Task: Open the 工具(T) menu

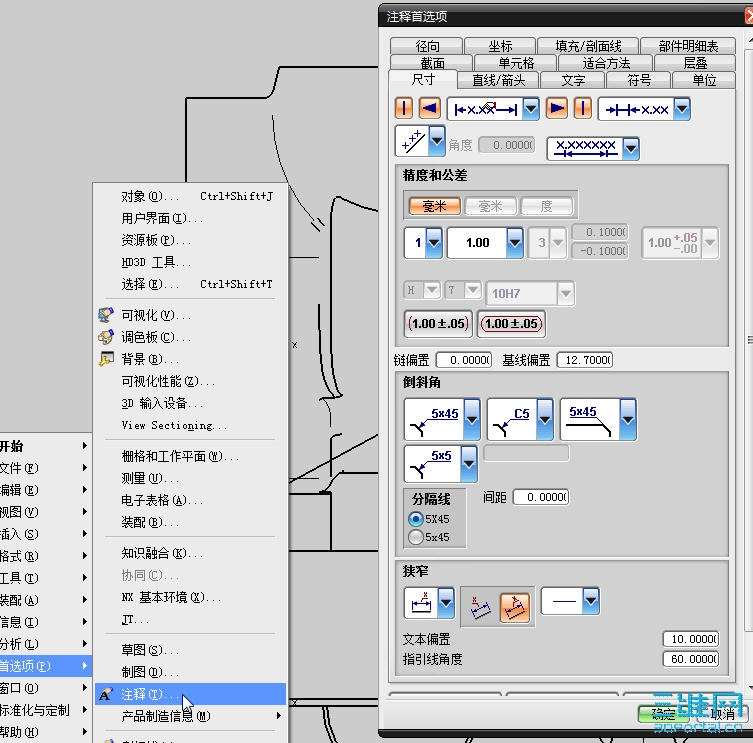Action: [45, 578]
